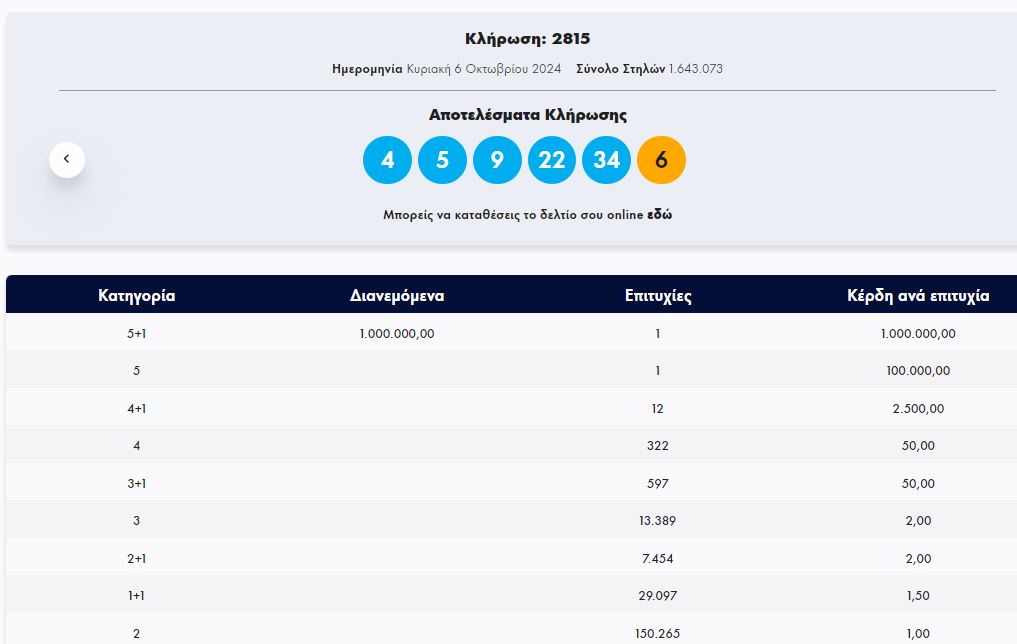
Task: Select the 'Επιτυχίες' column header
Action: tap(658, 296)
